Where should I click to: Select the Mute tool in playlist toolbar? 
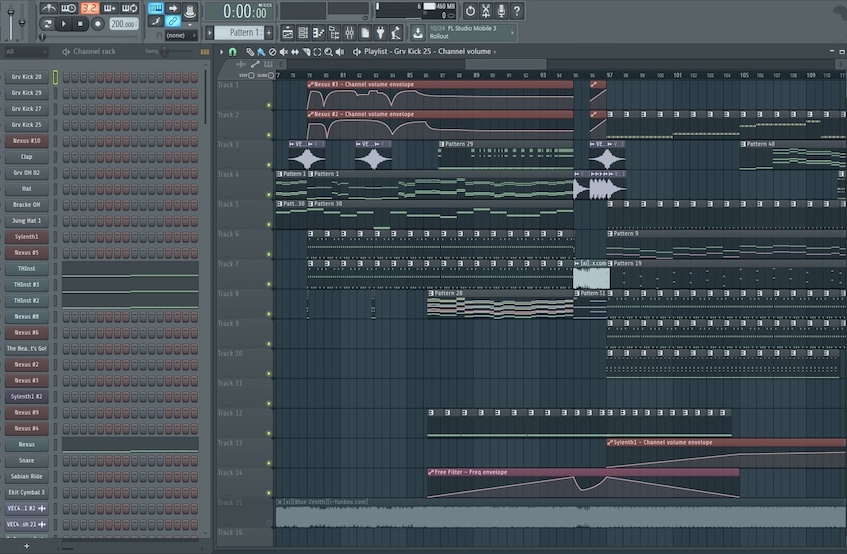(283, 52)
